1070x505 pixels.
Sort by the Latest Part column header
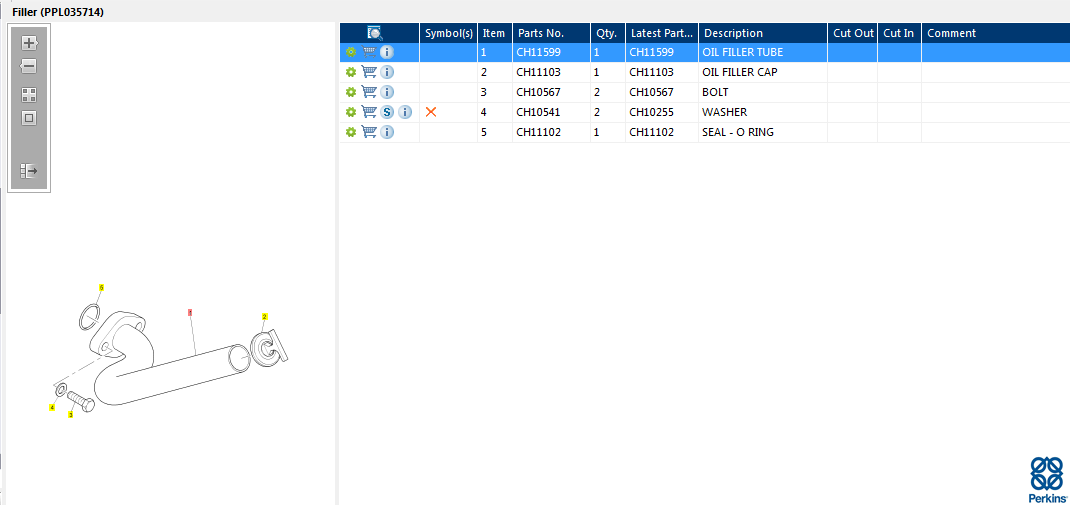click(662, 33)
